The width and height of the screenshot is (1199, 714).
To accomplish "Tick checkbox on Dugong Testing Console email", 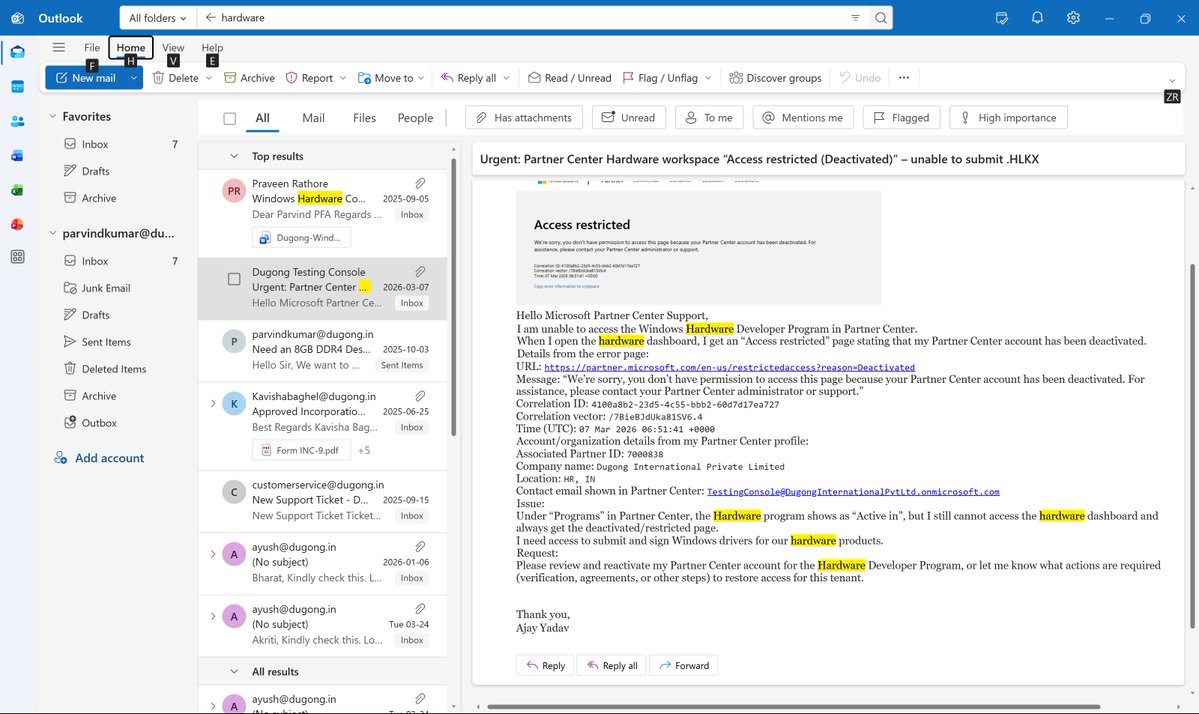I will pos(234,280).
